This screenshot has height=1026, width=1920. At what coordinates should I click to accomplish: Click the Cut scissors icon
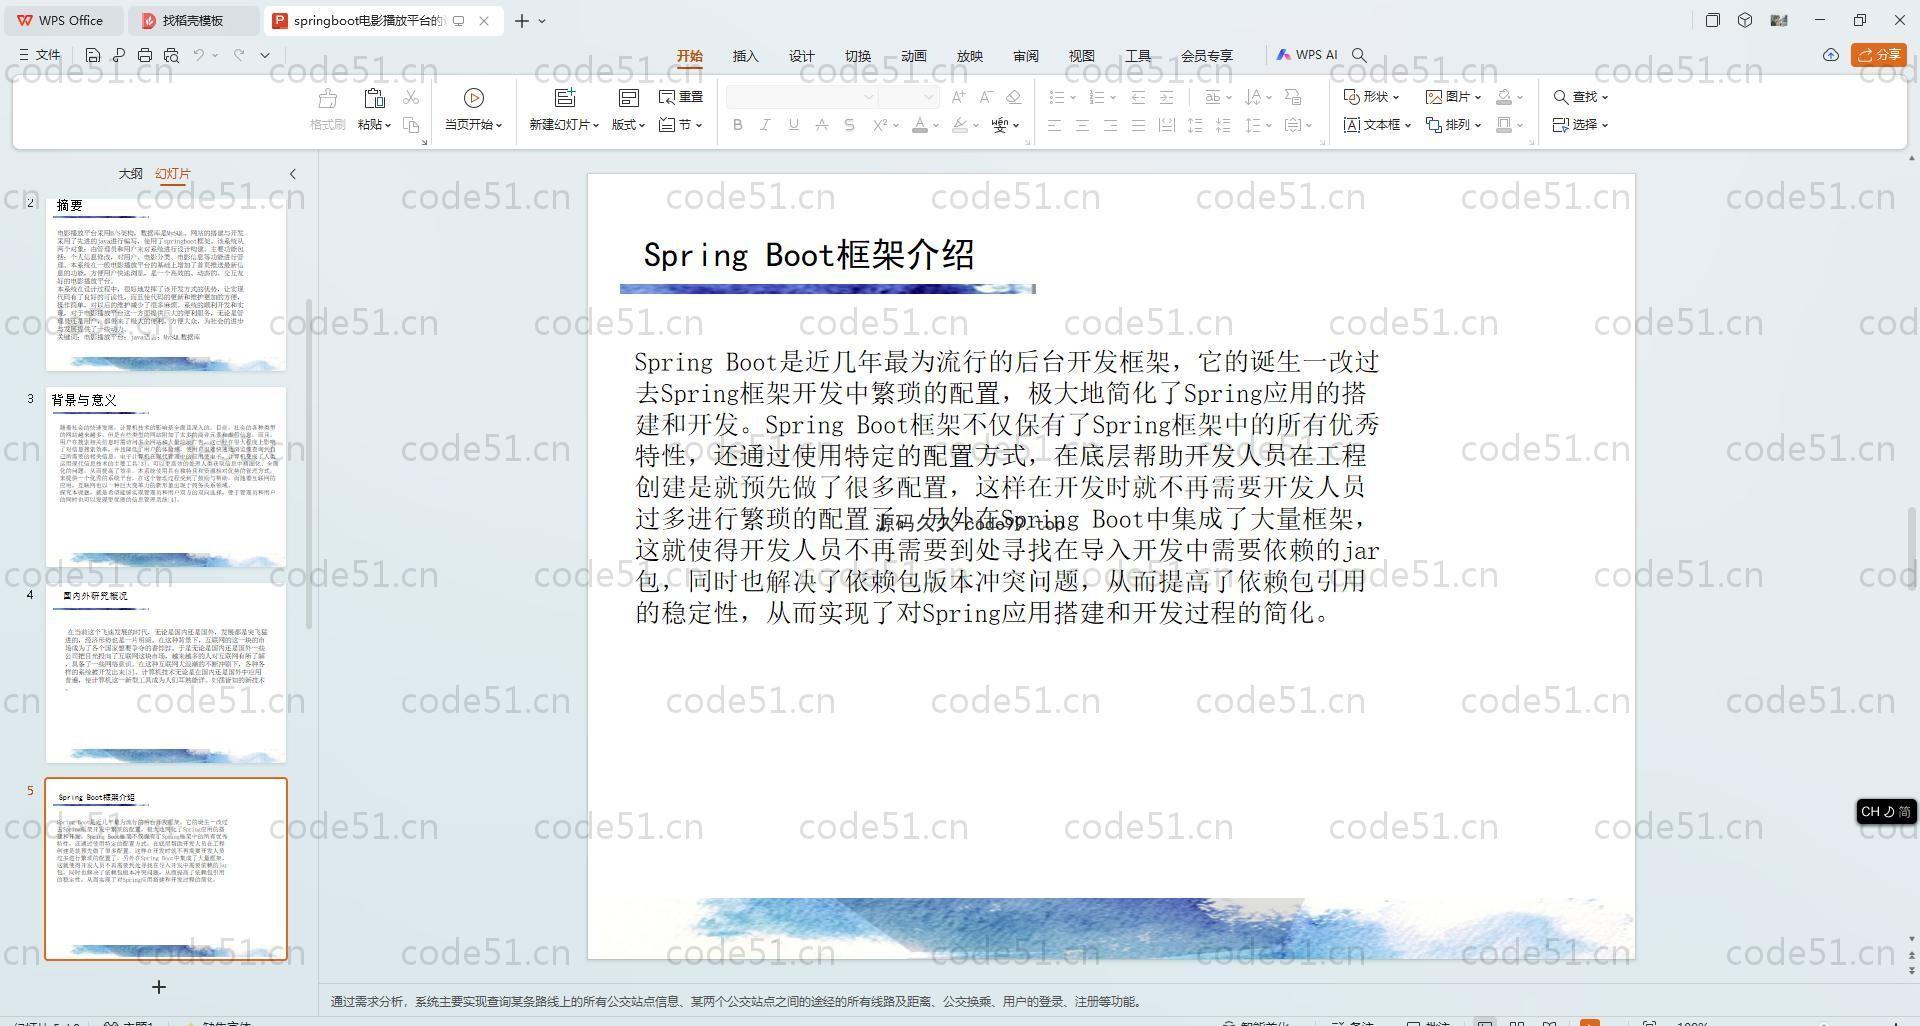tap(411, 97)
